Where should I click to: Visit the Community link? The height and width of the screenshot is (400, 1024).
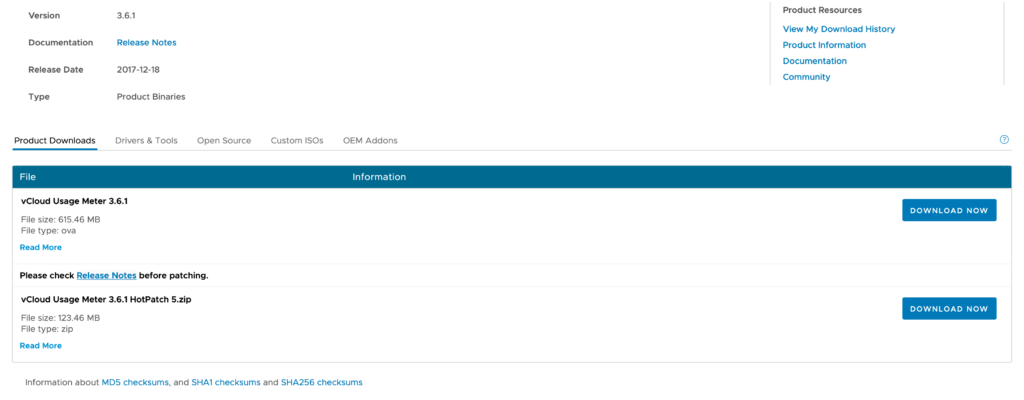pos(807,76)
